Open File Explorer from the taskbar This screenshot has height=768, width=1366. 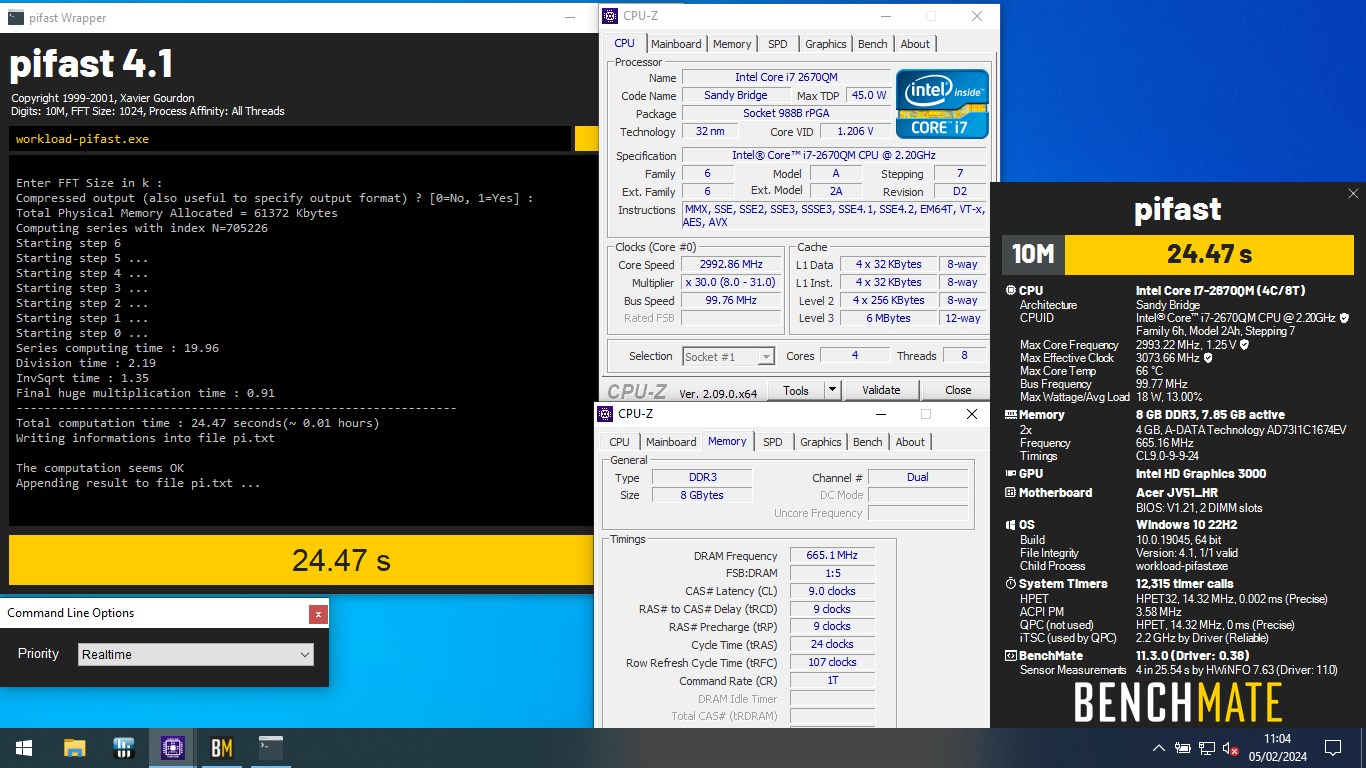(x=74, y=748)
